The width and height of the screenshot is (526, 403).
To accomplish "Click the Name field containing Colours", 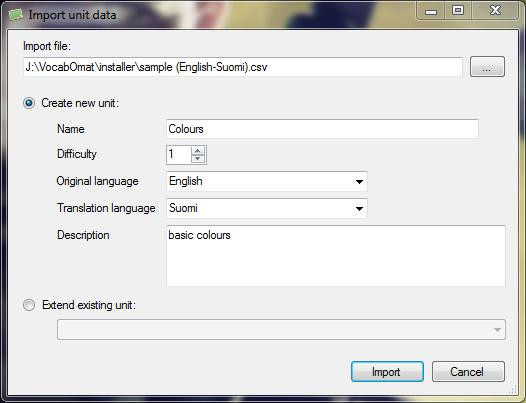I will [322, 129].
